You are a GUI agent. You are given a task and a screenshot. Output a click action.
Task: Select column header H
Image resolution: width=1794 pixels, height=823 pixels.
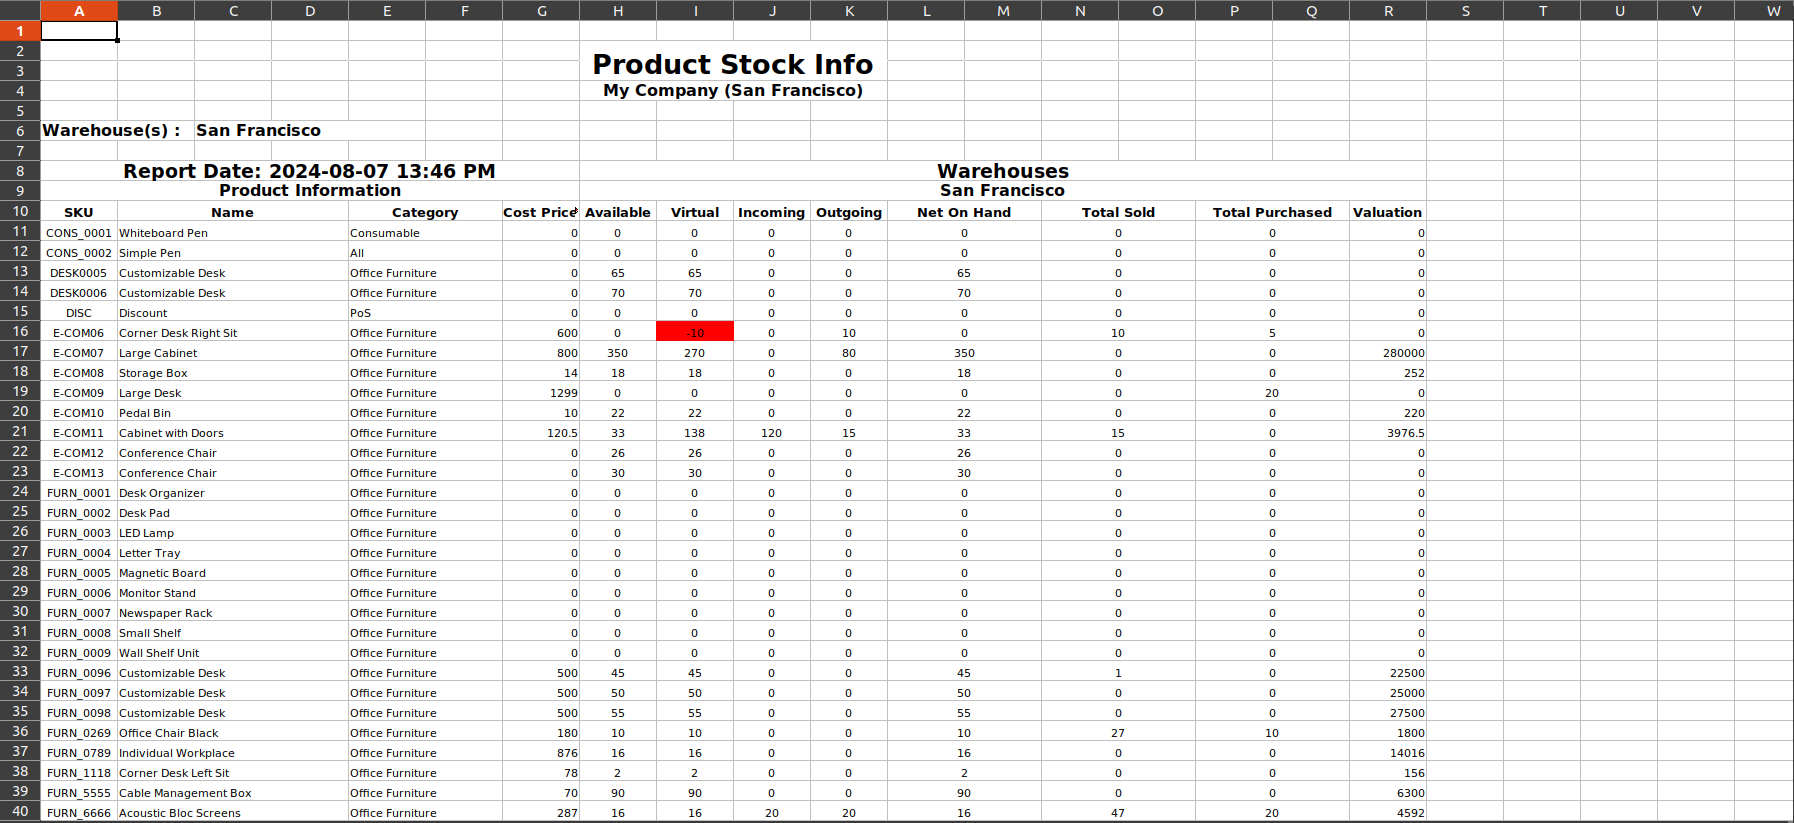click(618, 10)
